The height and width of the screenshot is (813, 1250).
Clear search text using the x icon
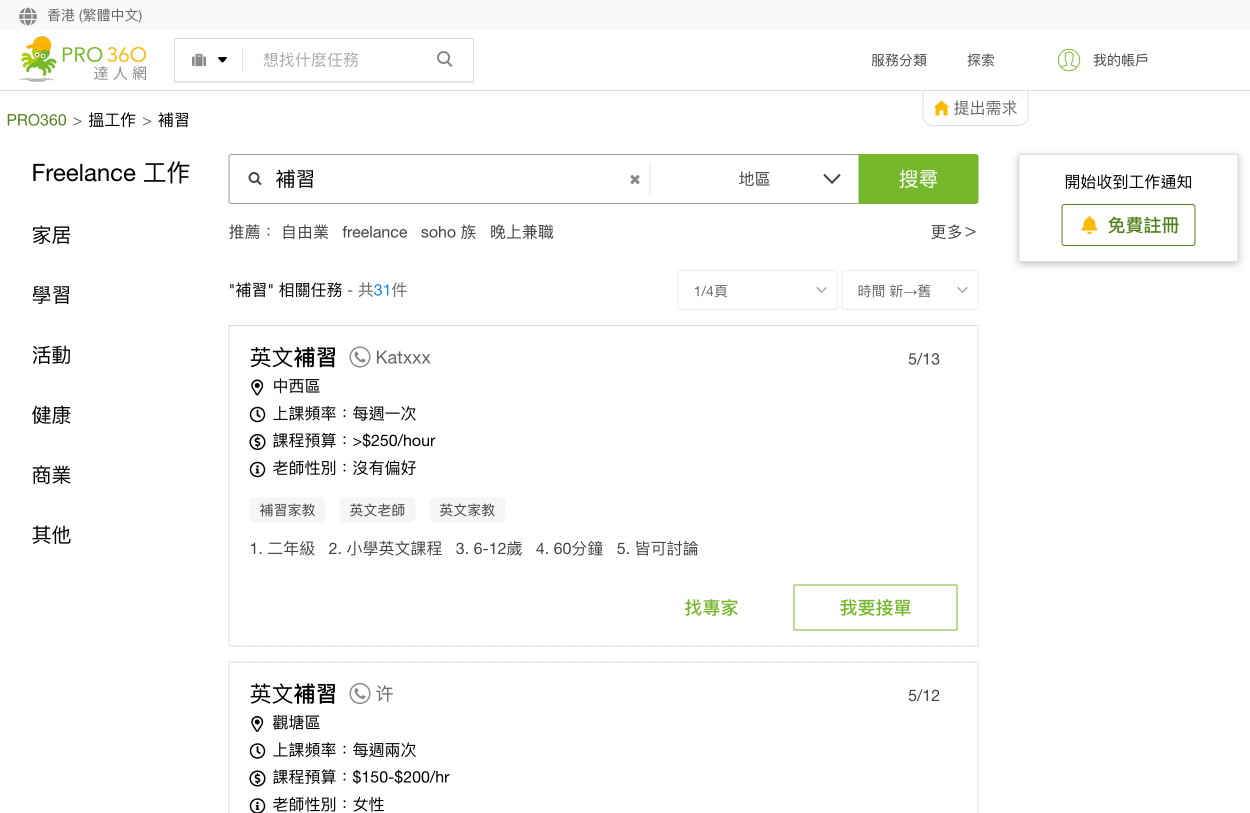tap(634, 179)
